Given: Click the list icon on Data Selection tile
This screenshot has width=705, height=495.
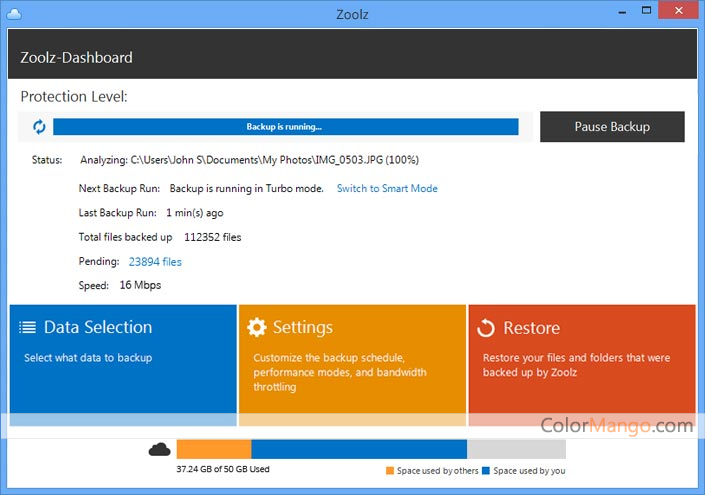Looking at the screenshot, I should 27,327.
